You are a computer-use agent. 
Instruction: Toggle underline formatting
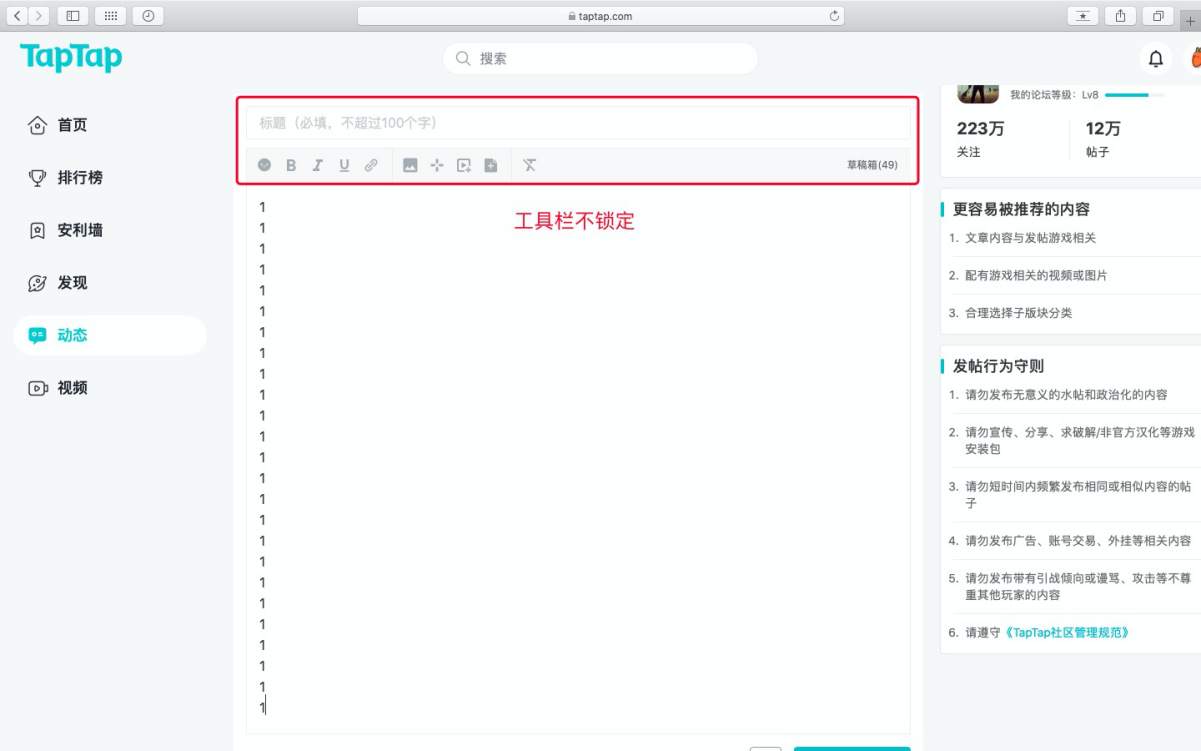coord(344,165)
